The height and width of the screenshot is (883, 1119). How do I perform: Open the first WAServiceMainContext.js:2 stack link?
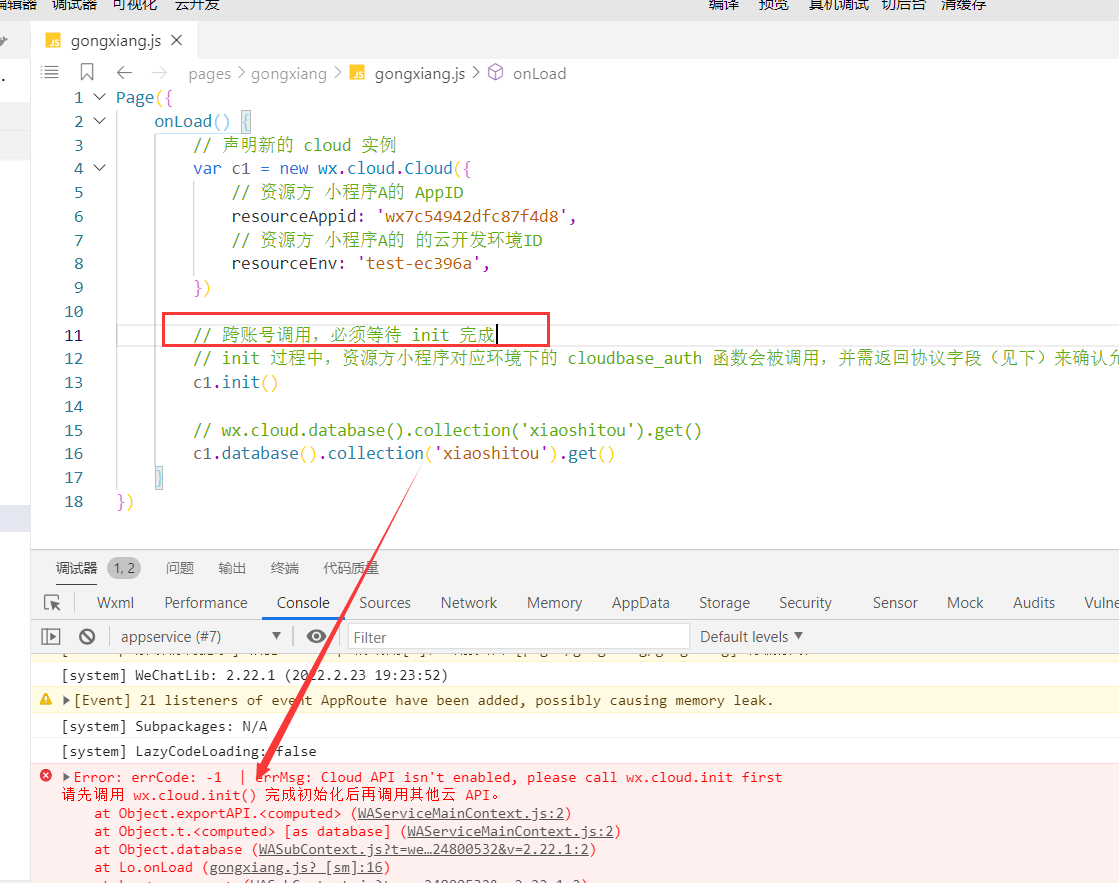click(461, 814)
